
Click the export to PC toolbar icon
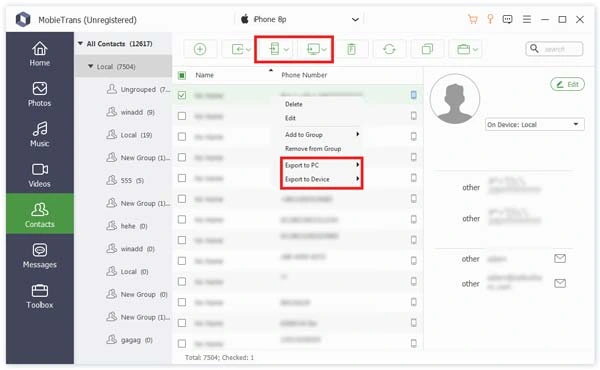coord(313,49)
